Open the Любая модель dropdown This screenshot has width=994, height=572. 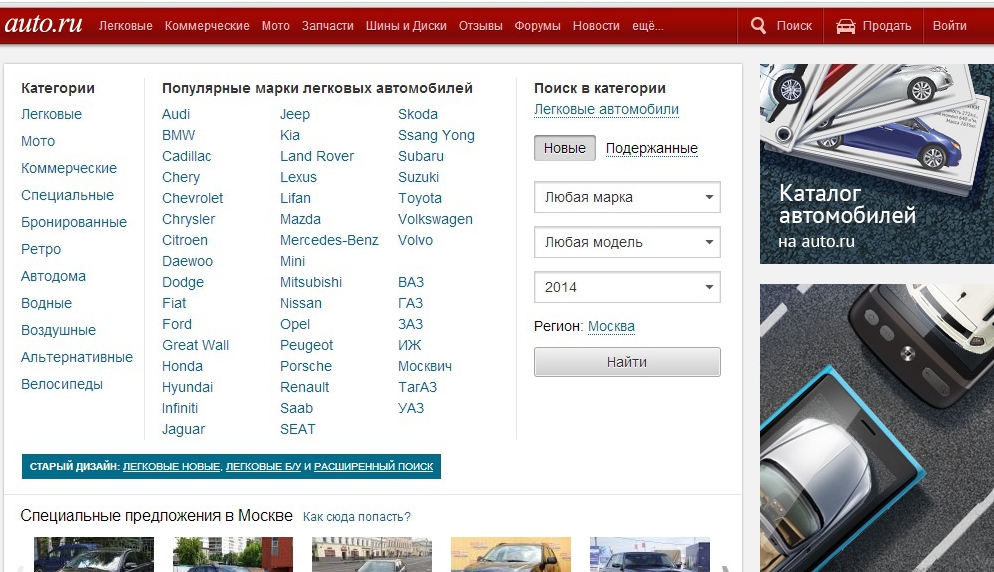tap(627, 242)
